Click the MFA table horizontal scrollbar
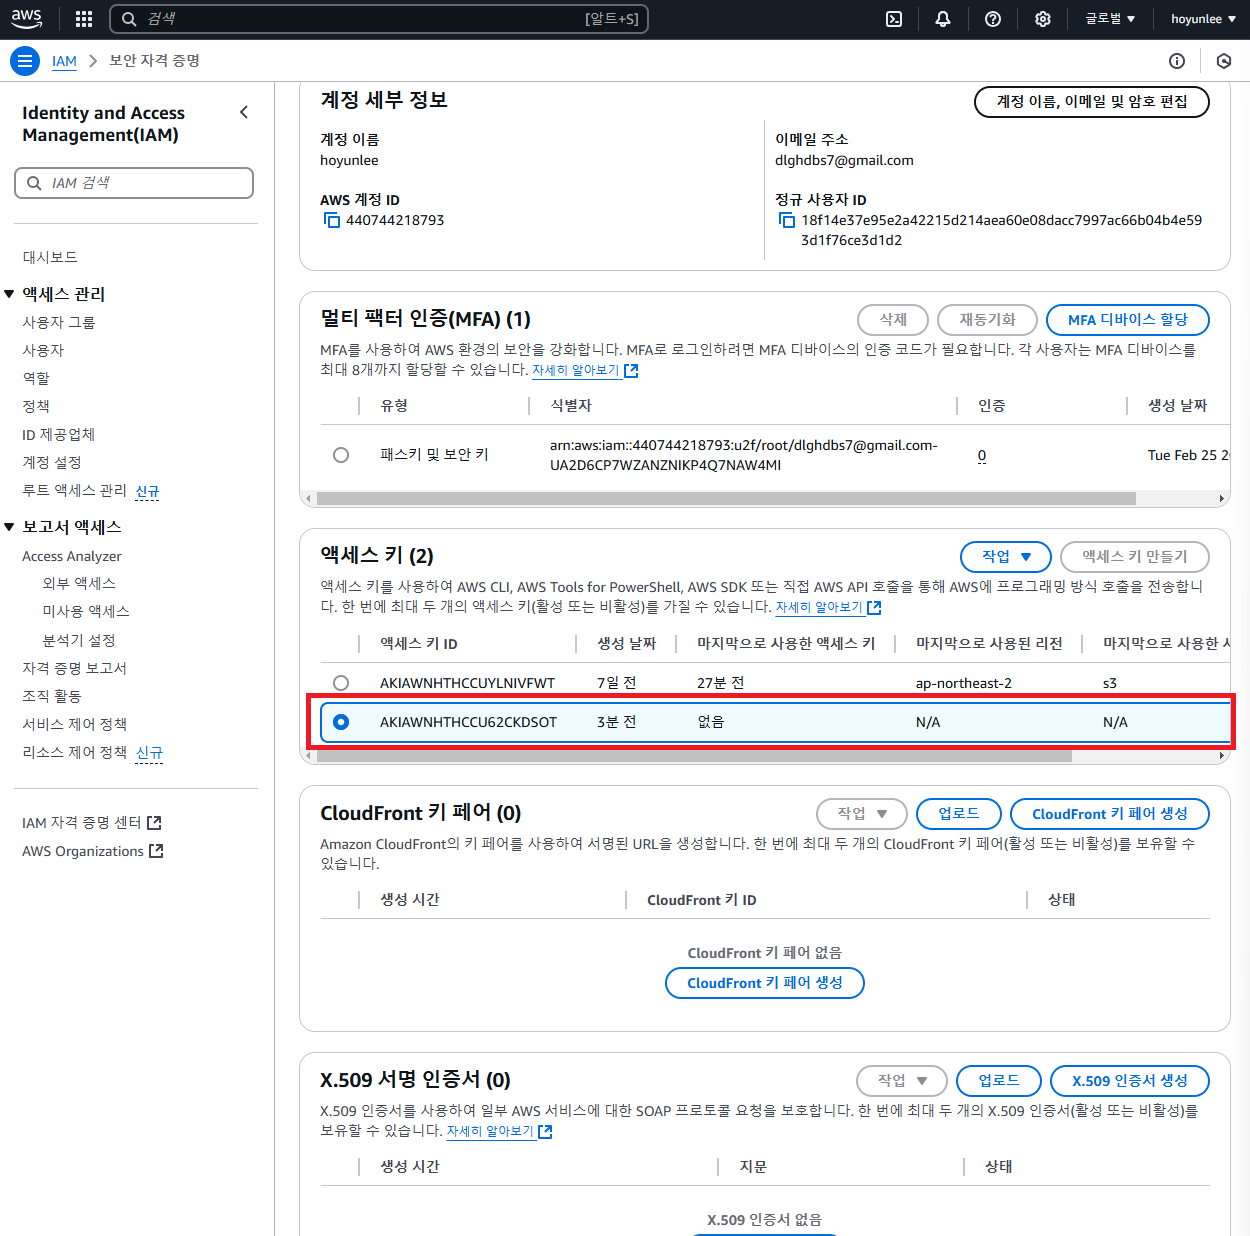Viewport: 1250px width, 1236px height. 726,498
